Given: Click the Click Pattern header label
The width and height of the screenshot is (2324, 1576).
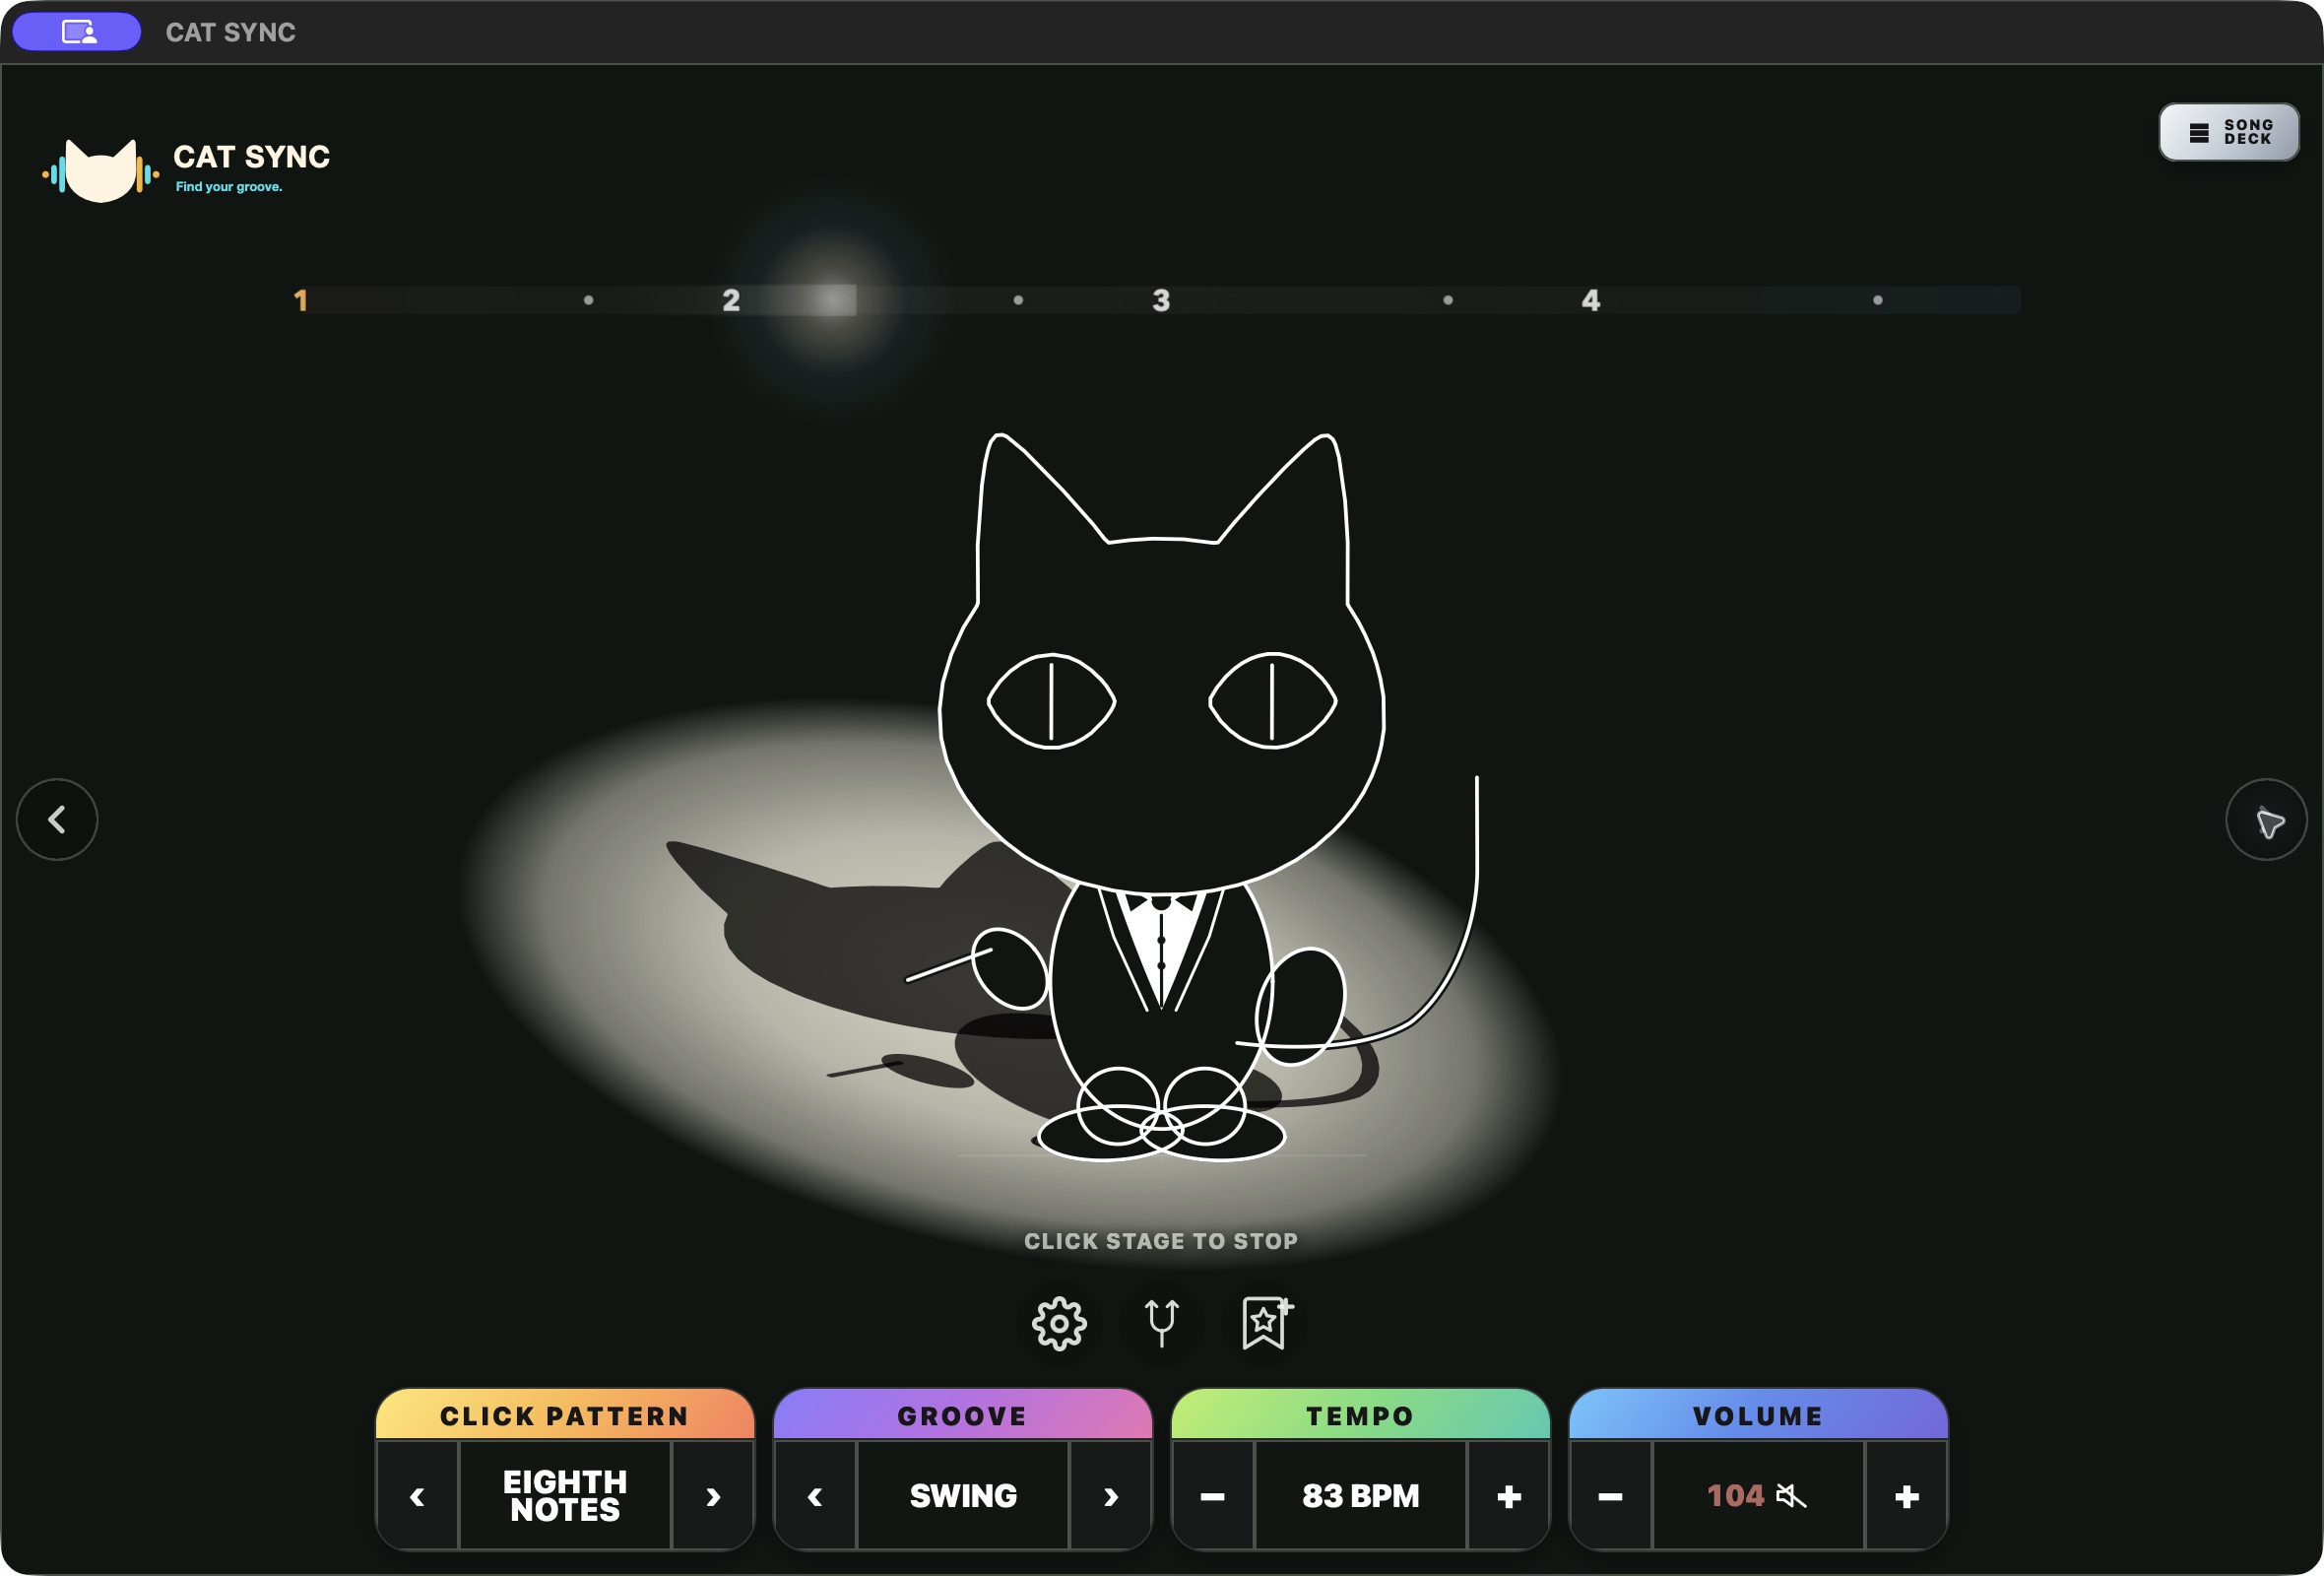Looking at the screenshot, I should coord(565,1416).
